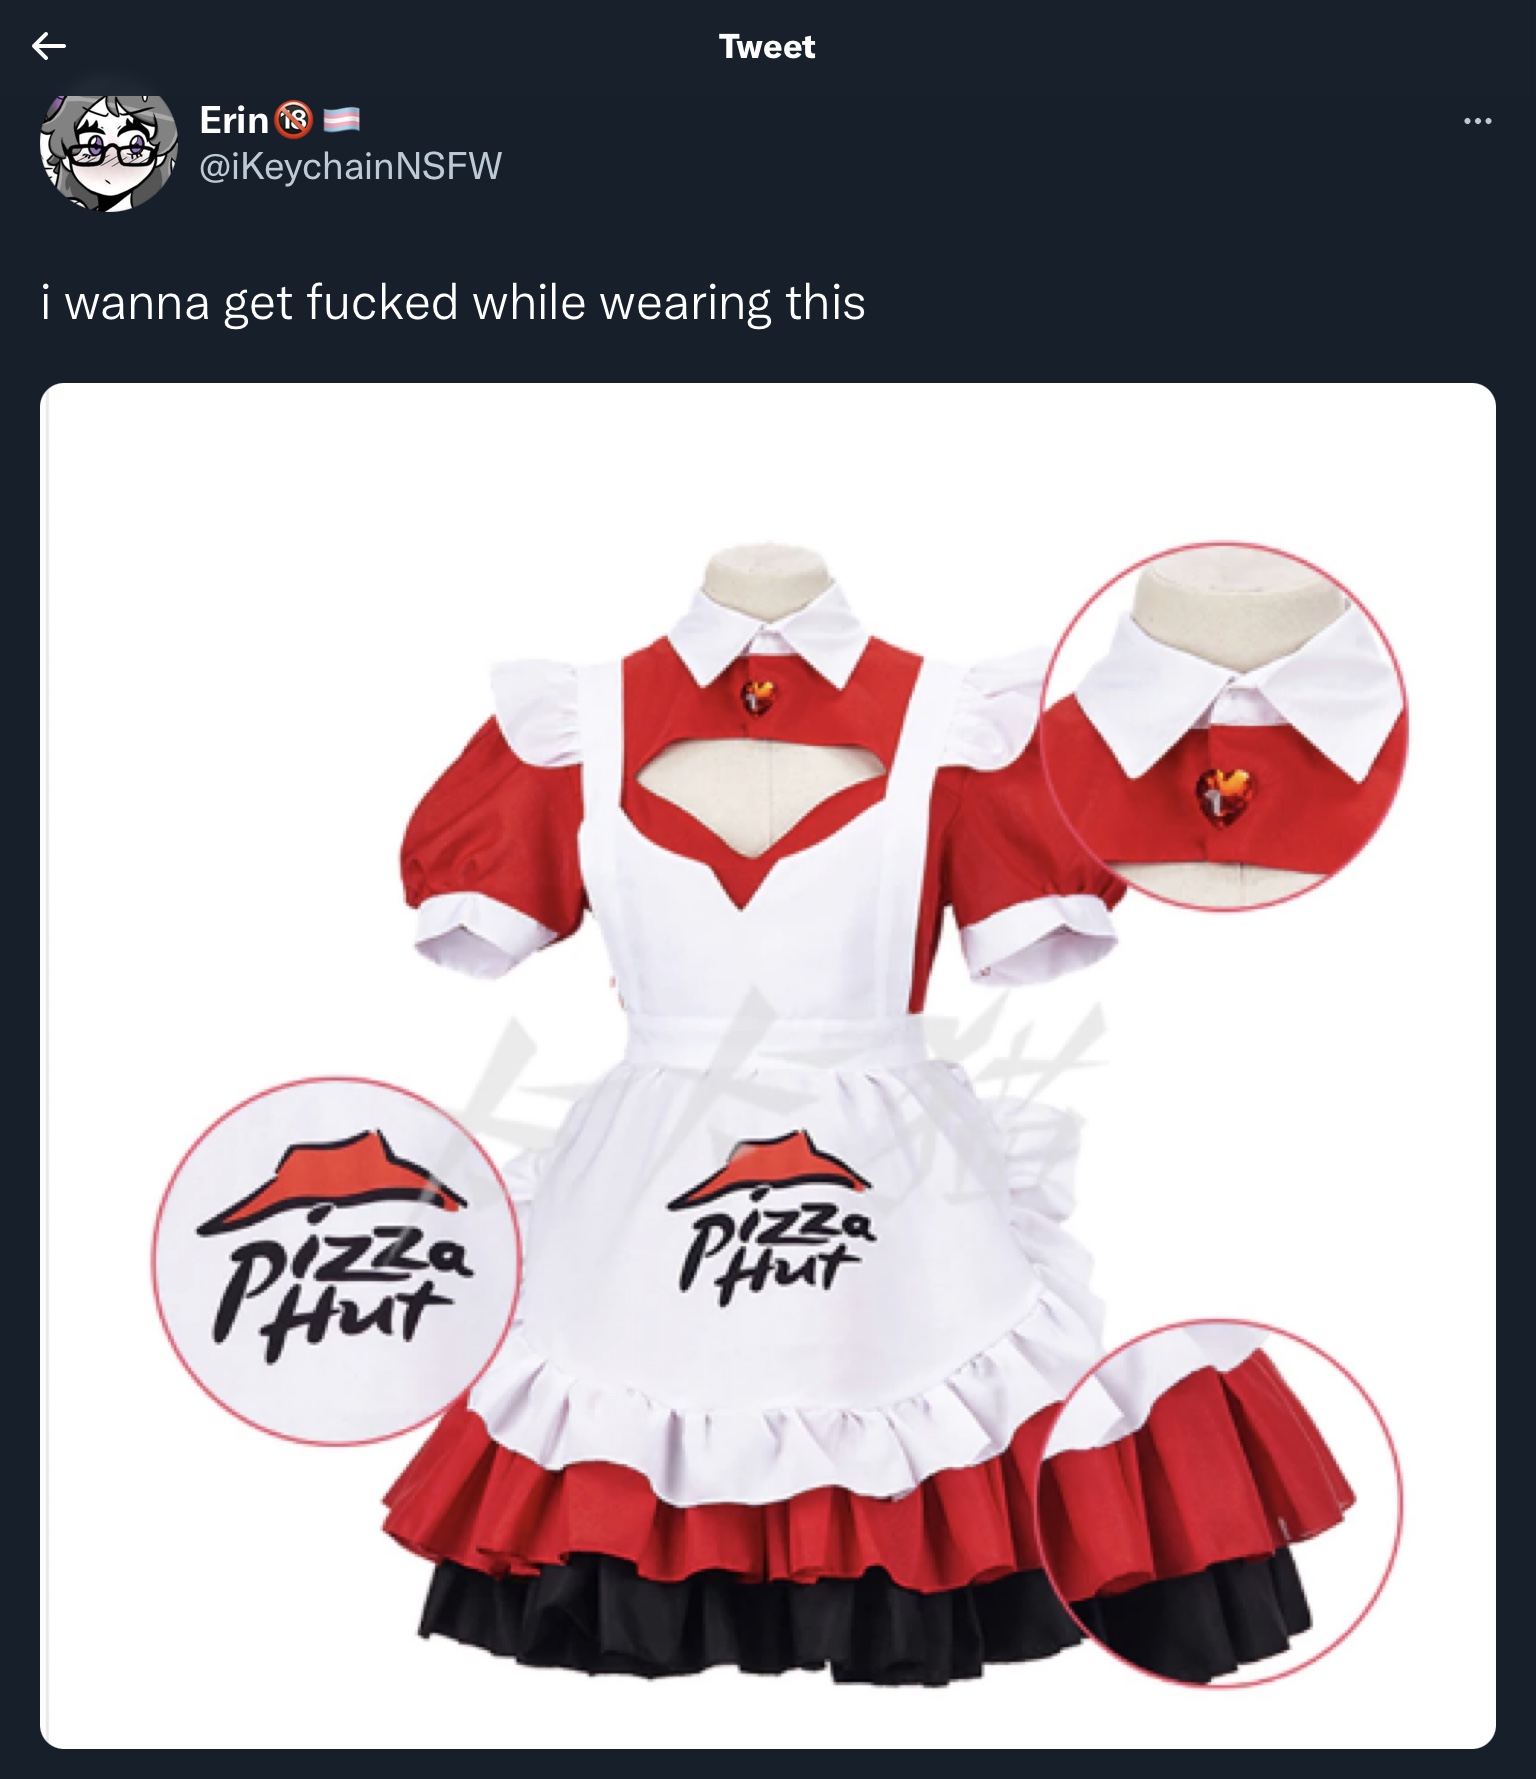Viewport: 1536px width, 1779px height.
Task: Click the red ruffle skirt close-up circle
Action: (x=1218, y=1504)
